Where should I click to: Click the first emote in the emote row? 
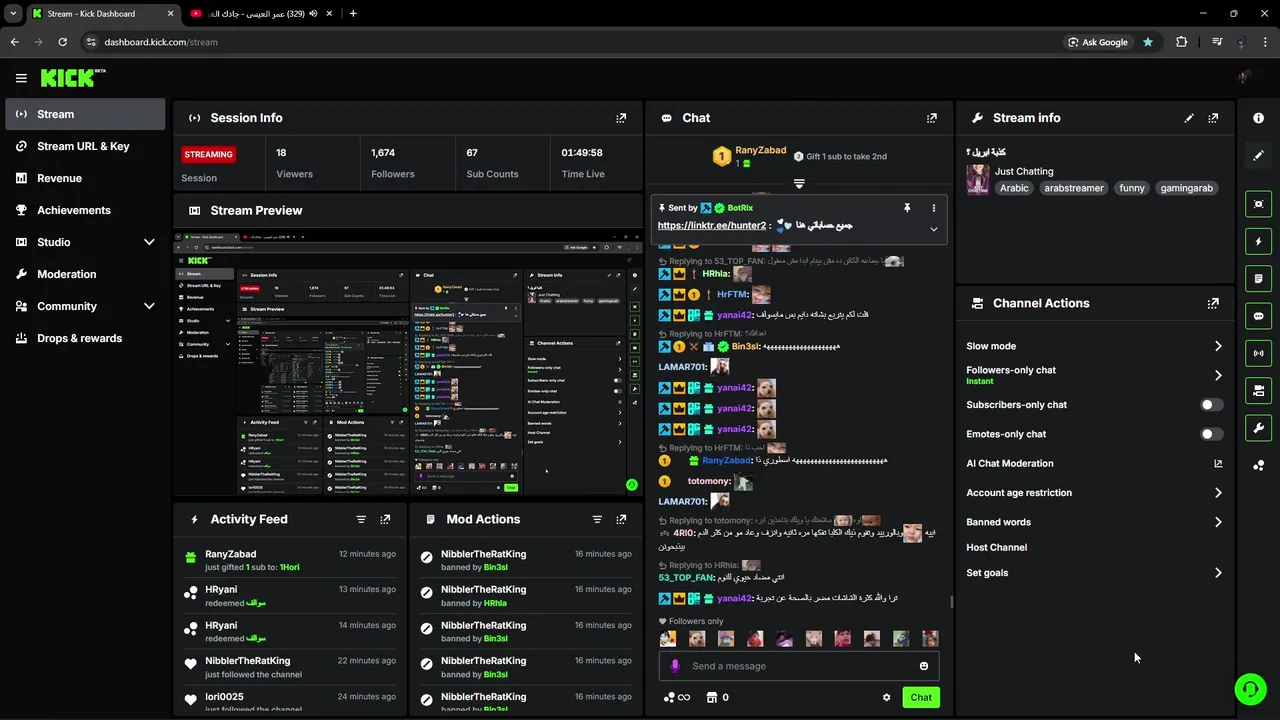point(667,638)
